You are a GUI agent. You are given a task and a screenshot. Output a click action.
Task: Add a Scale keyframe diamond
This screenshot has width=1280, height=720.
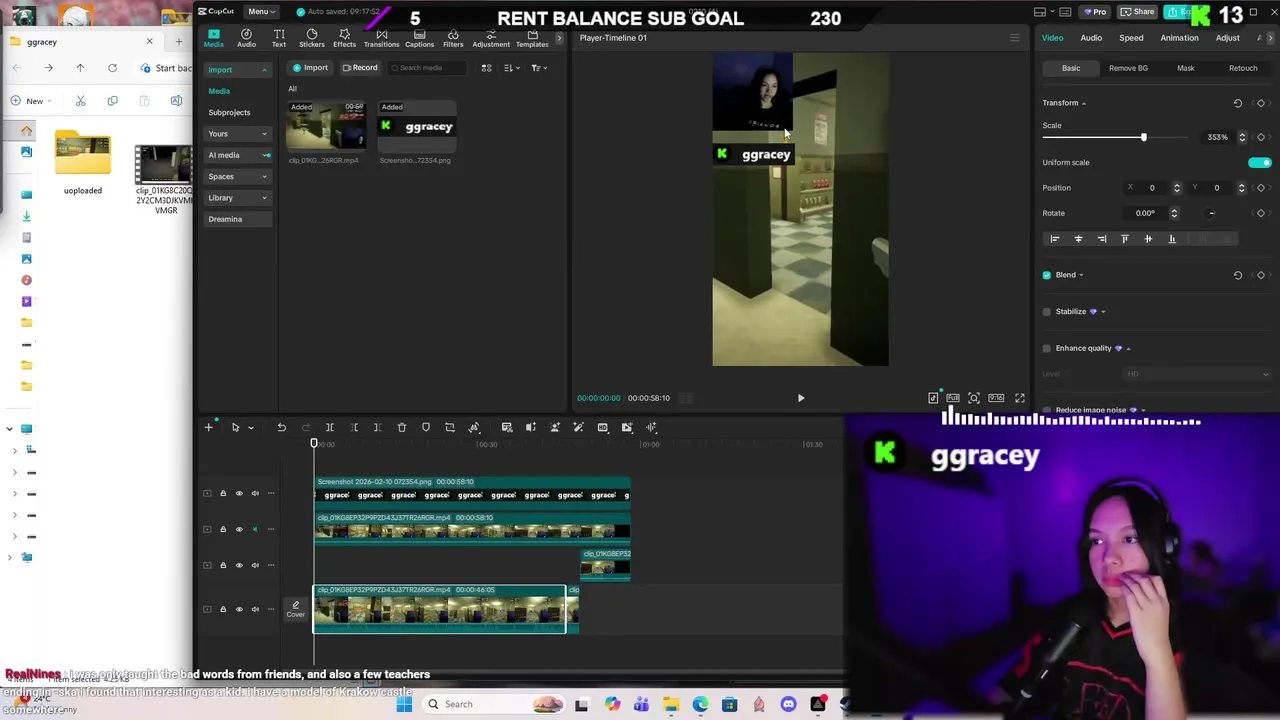pos(1261,137)
